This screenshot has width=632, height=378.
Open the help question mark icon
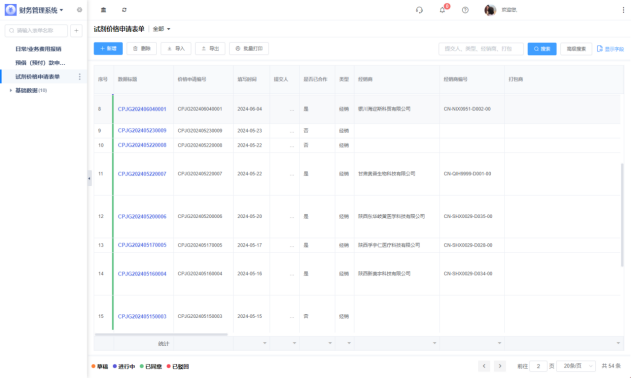(x=465, y=10)
